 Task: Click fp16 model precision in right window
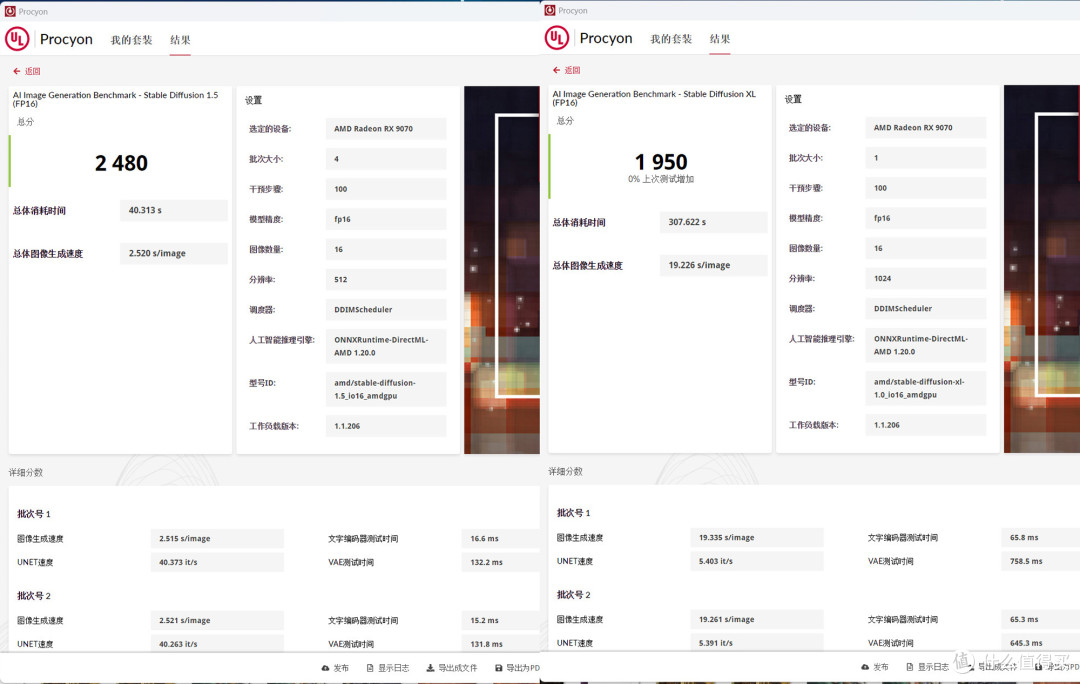926,218
